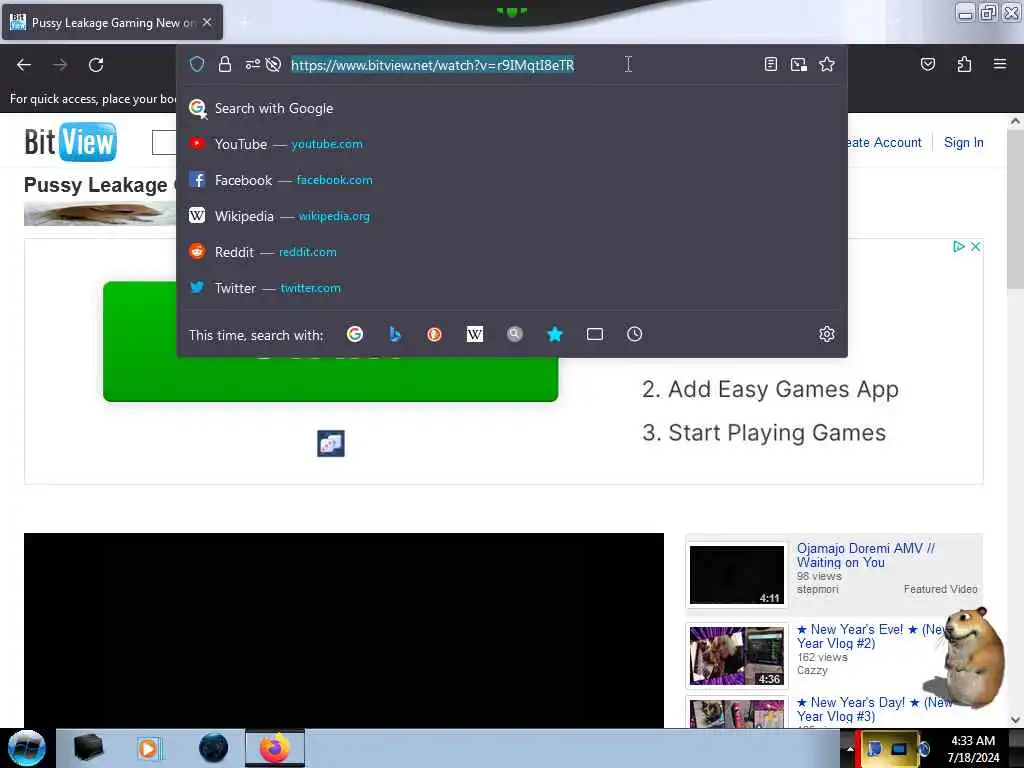Search open tabs using tab icon
This screenshot has height=768, width=1024.
[595, 334]
